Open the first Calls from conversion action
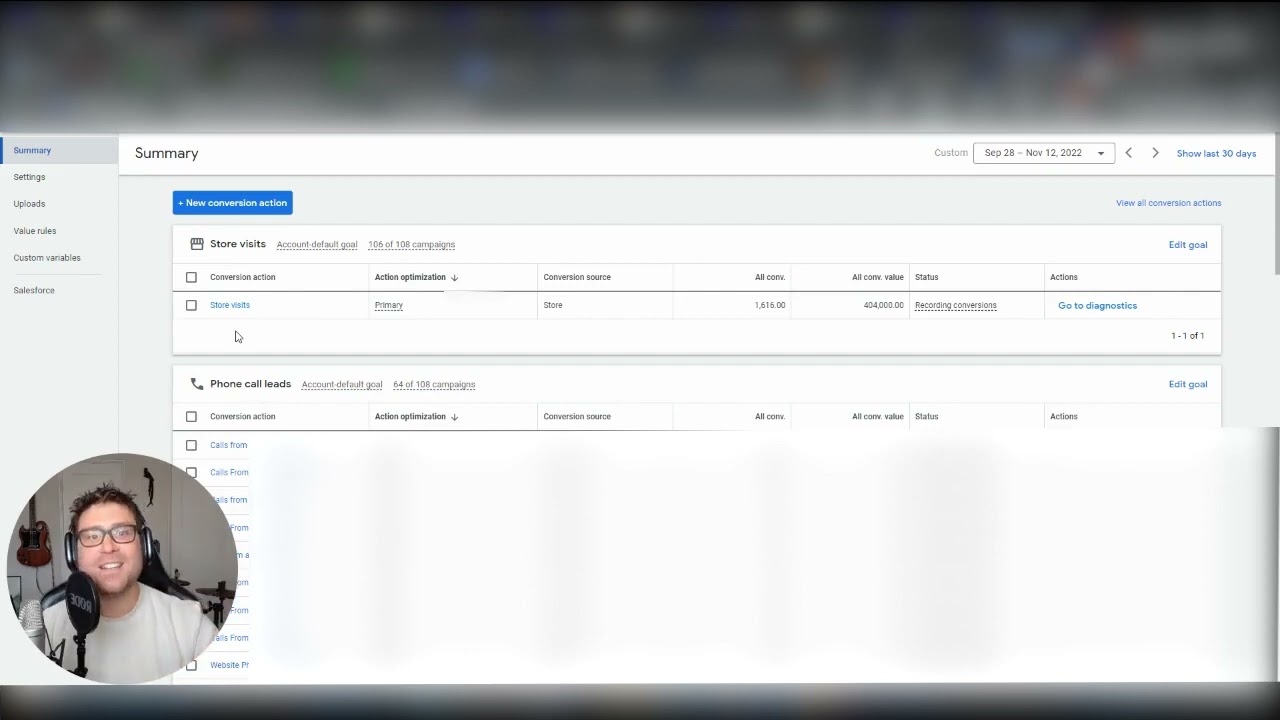The height and width of the screenshot is (720, 1280). tap(228, 445)
